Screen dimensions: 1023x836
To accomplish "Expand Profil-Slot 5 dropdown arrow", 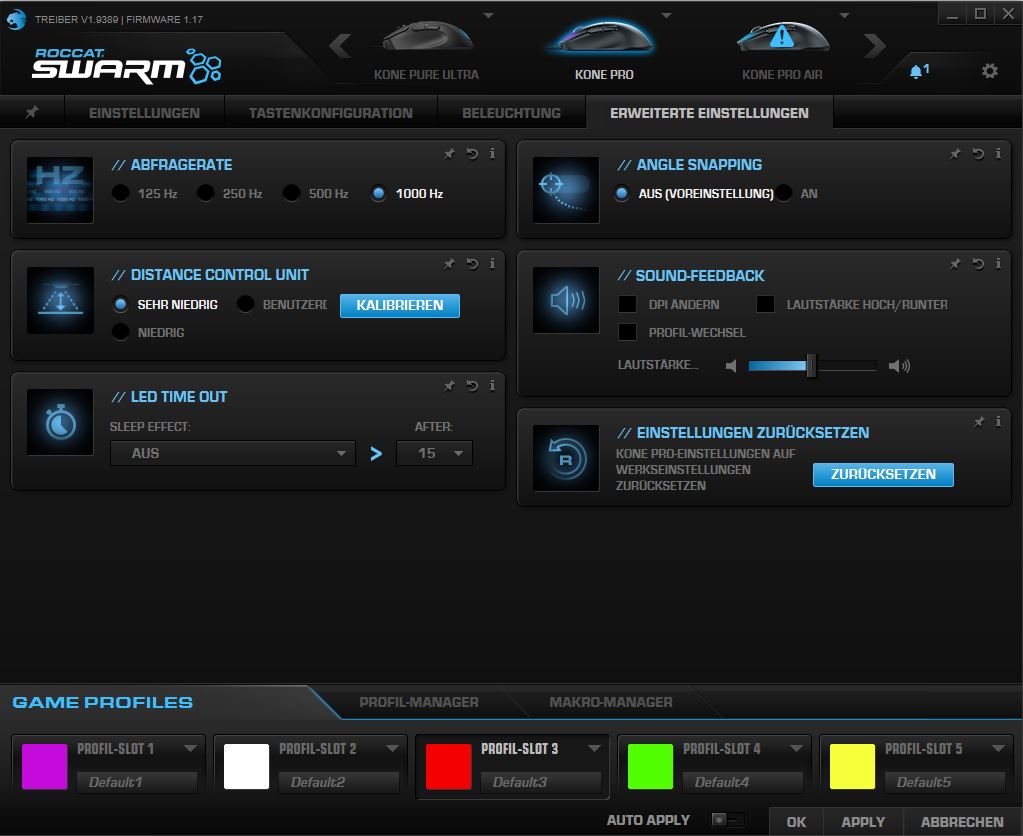I will tap(998, 749).
